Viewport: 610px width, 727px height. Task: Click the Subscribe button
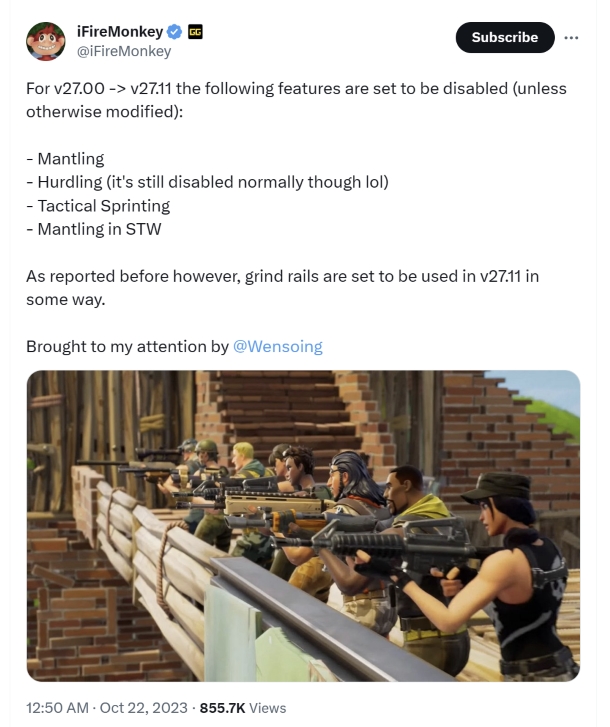click(505, 38)
